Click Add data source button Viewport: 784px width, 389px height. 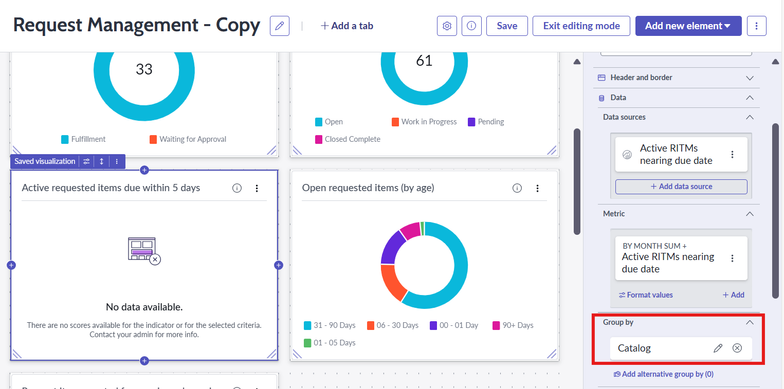tap(681, 186)
